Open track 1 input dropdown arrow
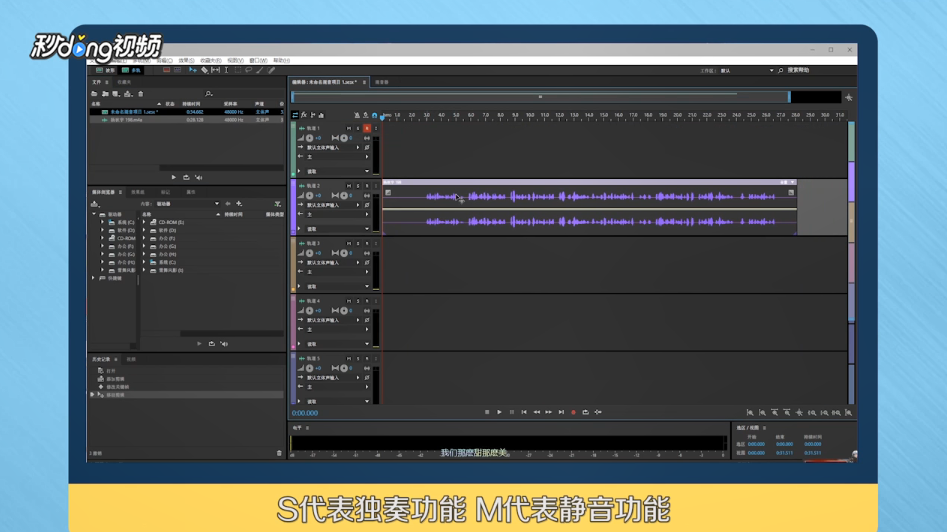Image resolution: width=947 pixels, height=532 pixels. coord(358,147)
